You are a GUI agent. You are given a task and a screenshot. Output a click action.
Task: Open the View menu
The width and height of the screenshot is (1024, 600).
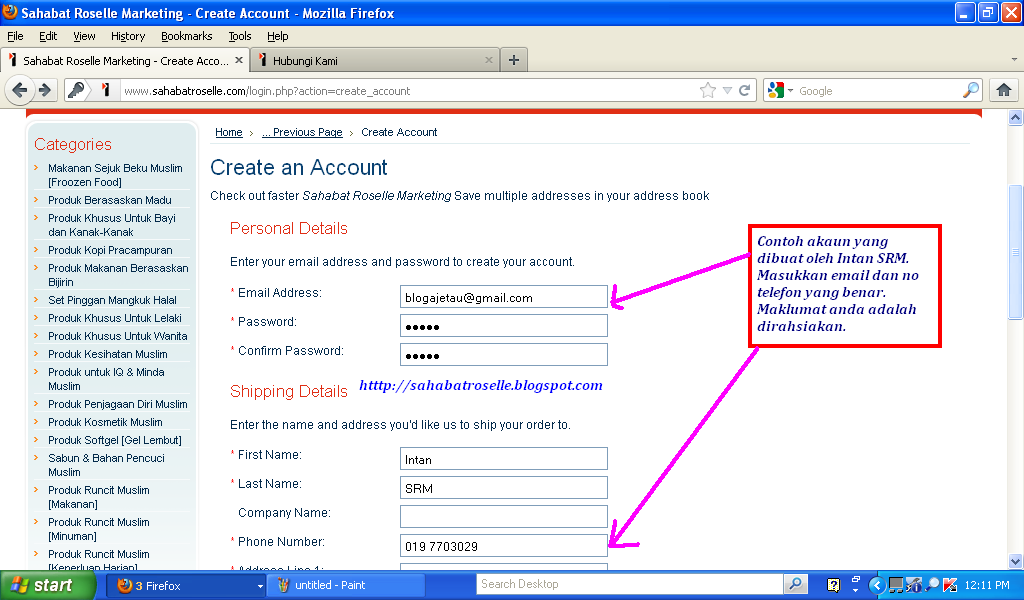coord(84,36)
